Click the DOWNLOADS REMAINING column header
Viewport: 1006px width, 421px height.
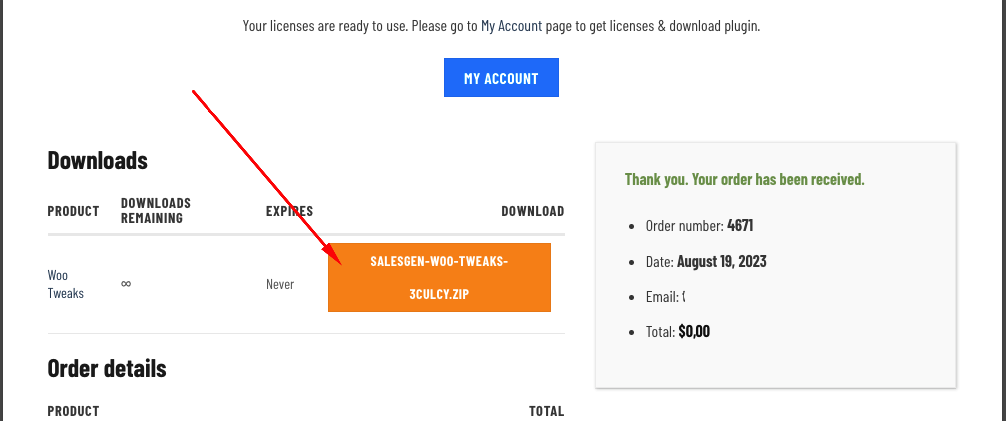pos(156,210)
